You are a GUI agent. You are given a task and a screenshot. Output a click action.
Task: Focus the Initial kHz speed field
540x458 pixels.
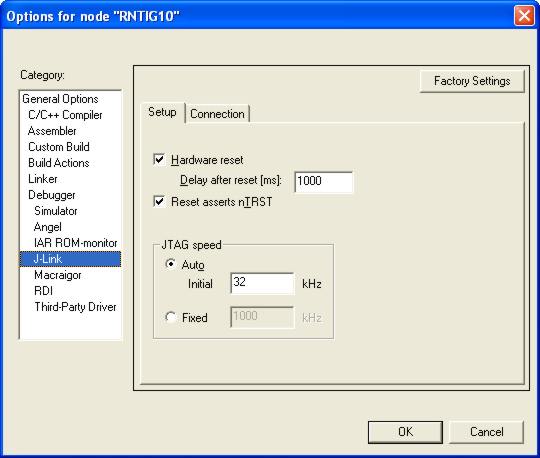point(262,283)
